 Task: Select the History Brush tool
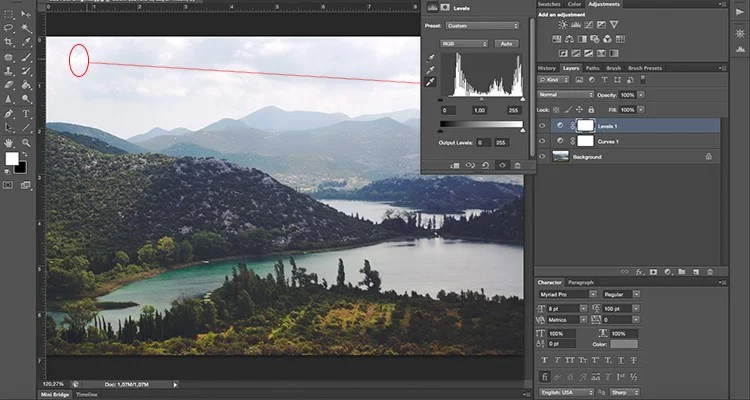point(26,71)
